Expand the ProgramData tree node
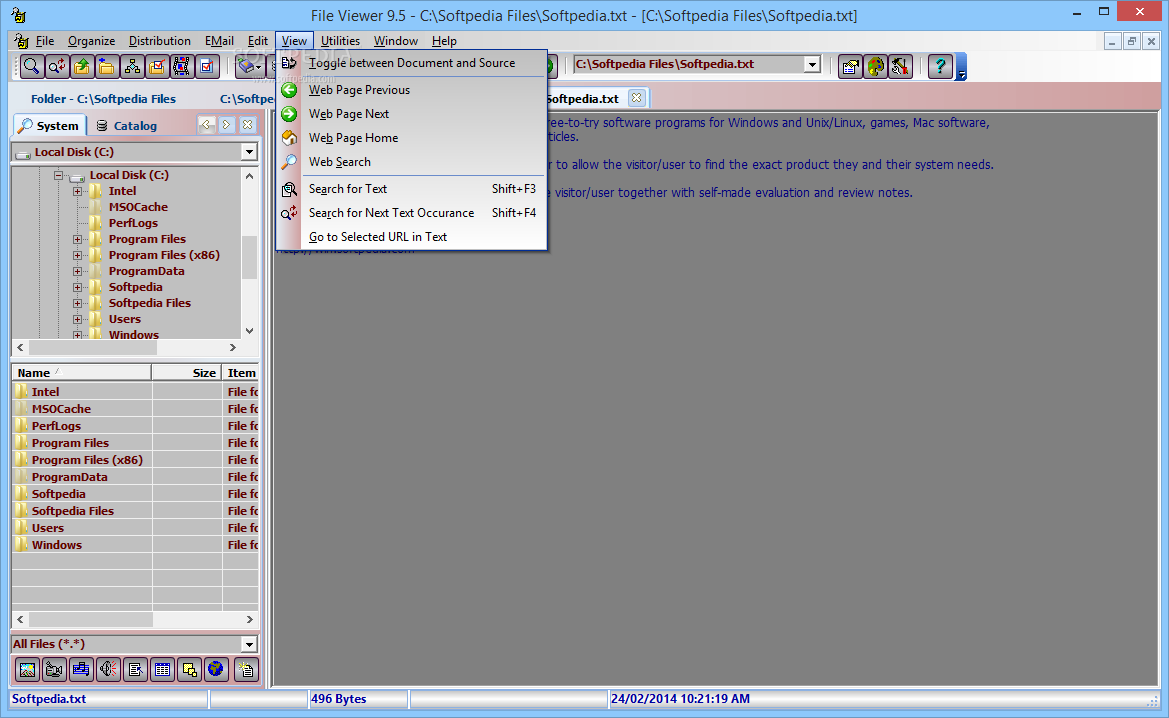 pyautogui.click(x=78, y=271)
